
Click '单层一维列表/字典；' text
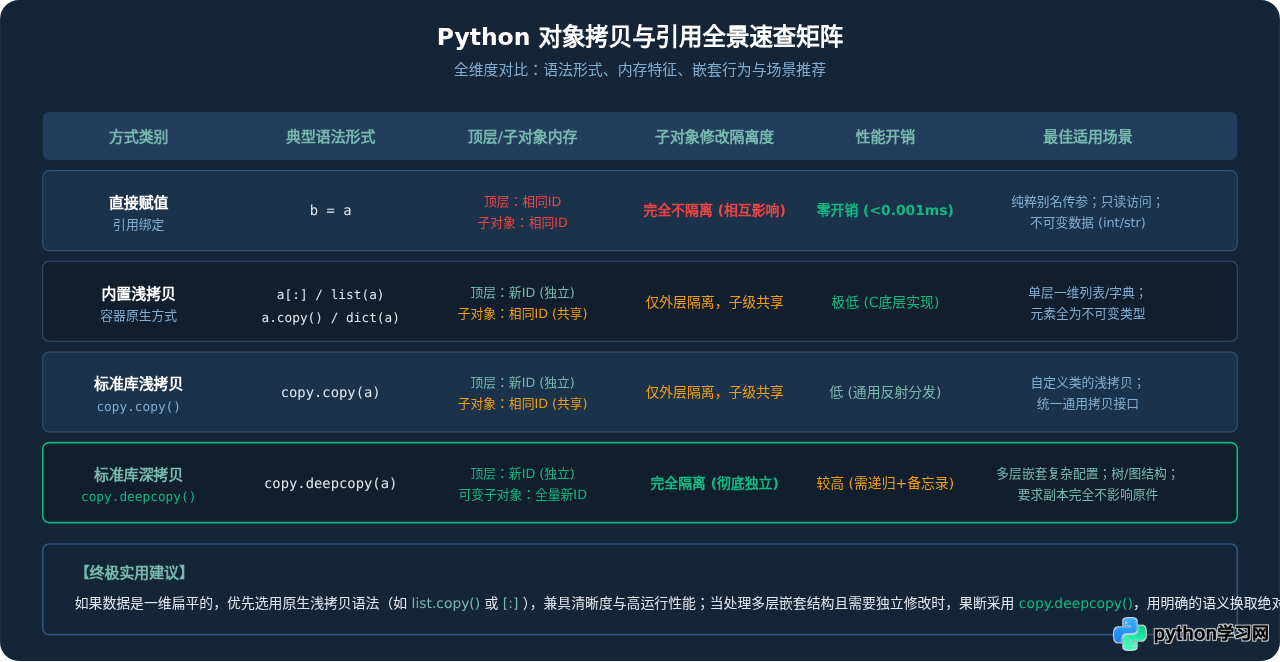point(1088,293)
